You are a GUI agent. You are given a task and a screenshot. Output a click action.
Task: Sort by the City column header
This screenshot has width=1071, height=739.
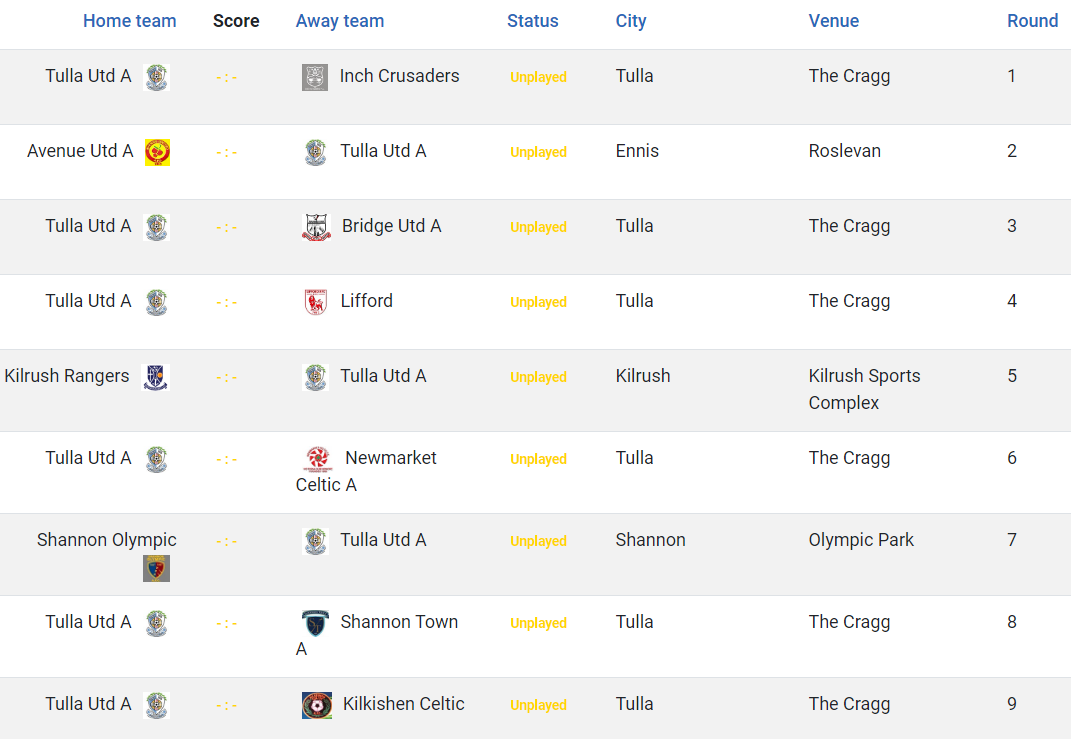click(630, 21)
